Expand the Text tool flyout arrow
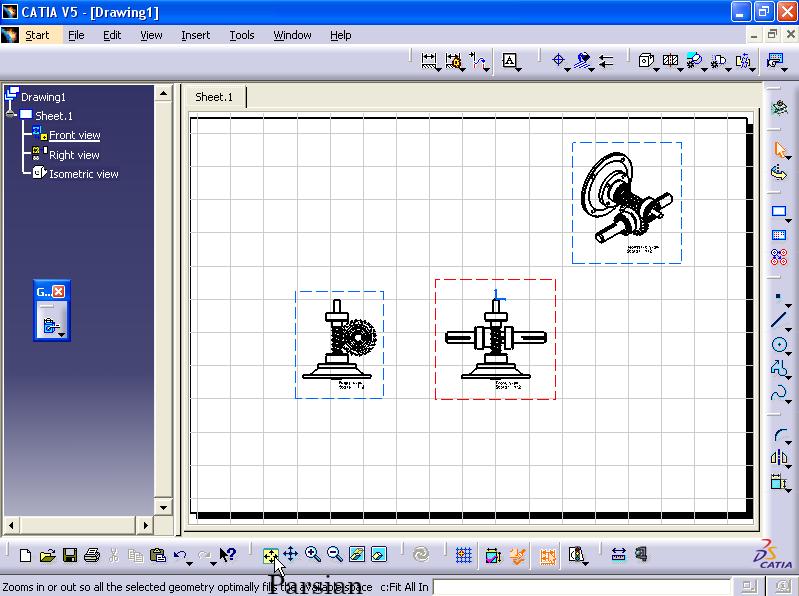The height and width of the screenshot is (596, 799). pos(518,68)
